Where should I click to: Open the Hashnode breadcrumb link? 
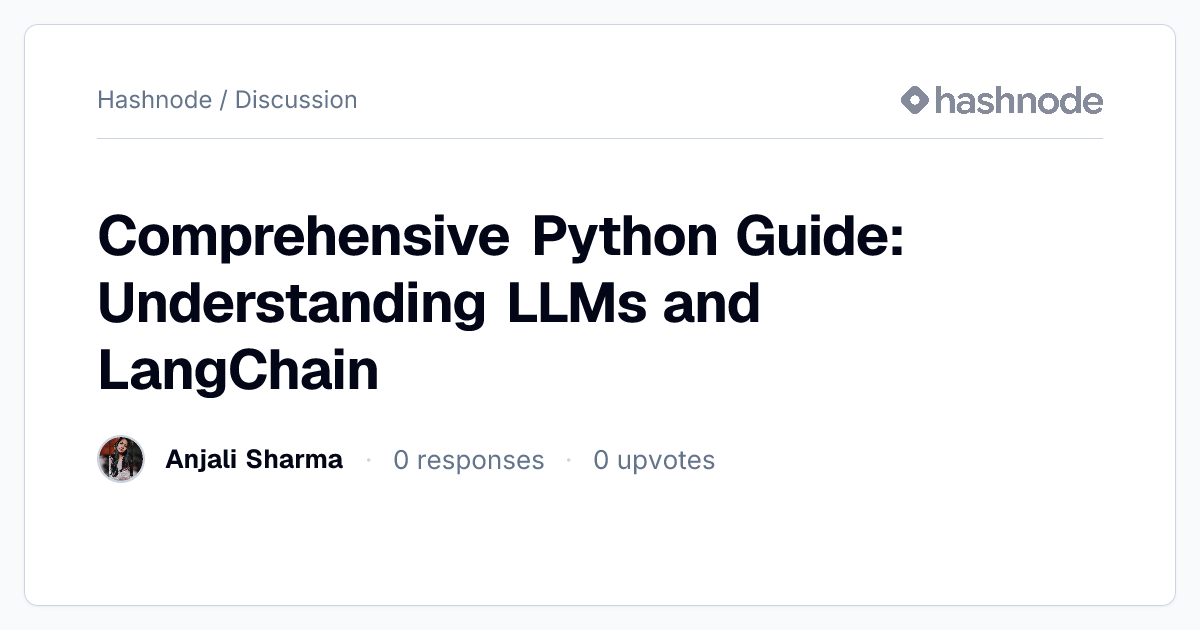[154, 100]
